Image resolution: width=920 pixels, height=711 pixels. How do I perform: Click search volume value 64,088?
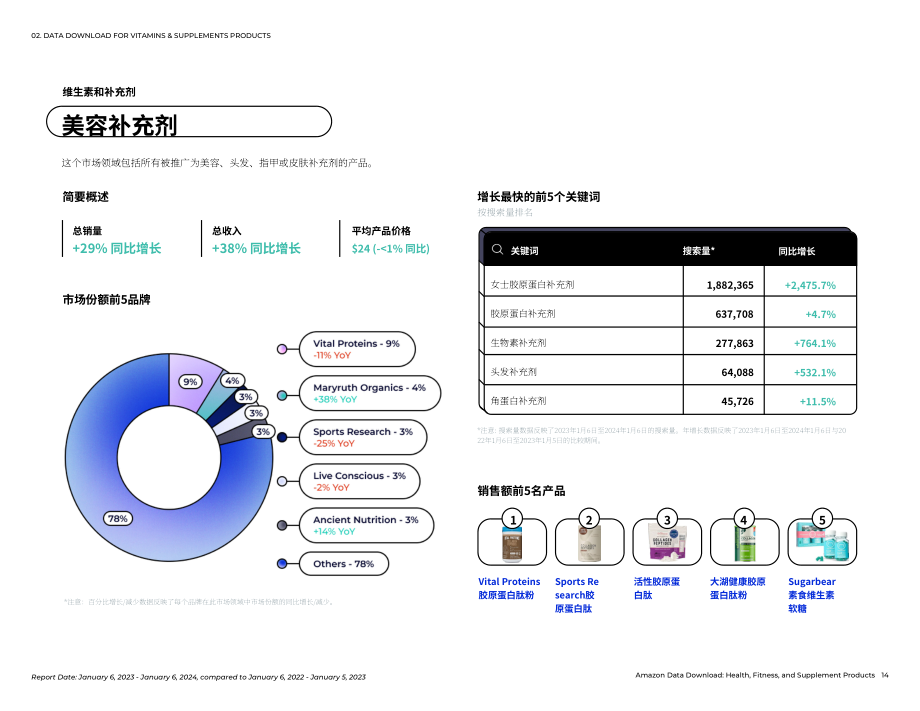coord(737,373)
